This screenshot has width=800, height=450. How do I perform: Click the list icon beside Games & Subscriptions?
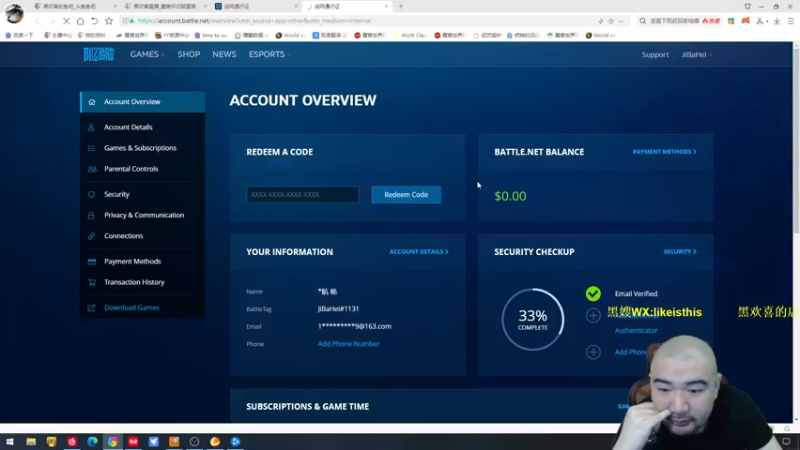tap(91, 148)
